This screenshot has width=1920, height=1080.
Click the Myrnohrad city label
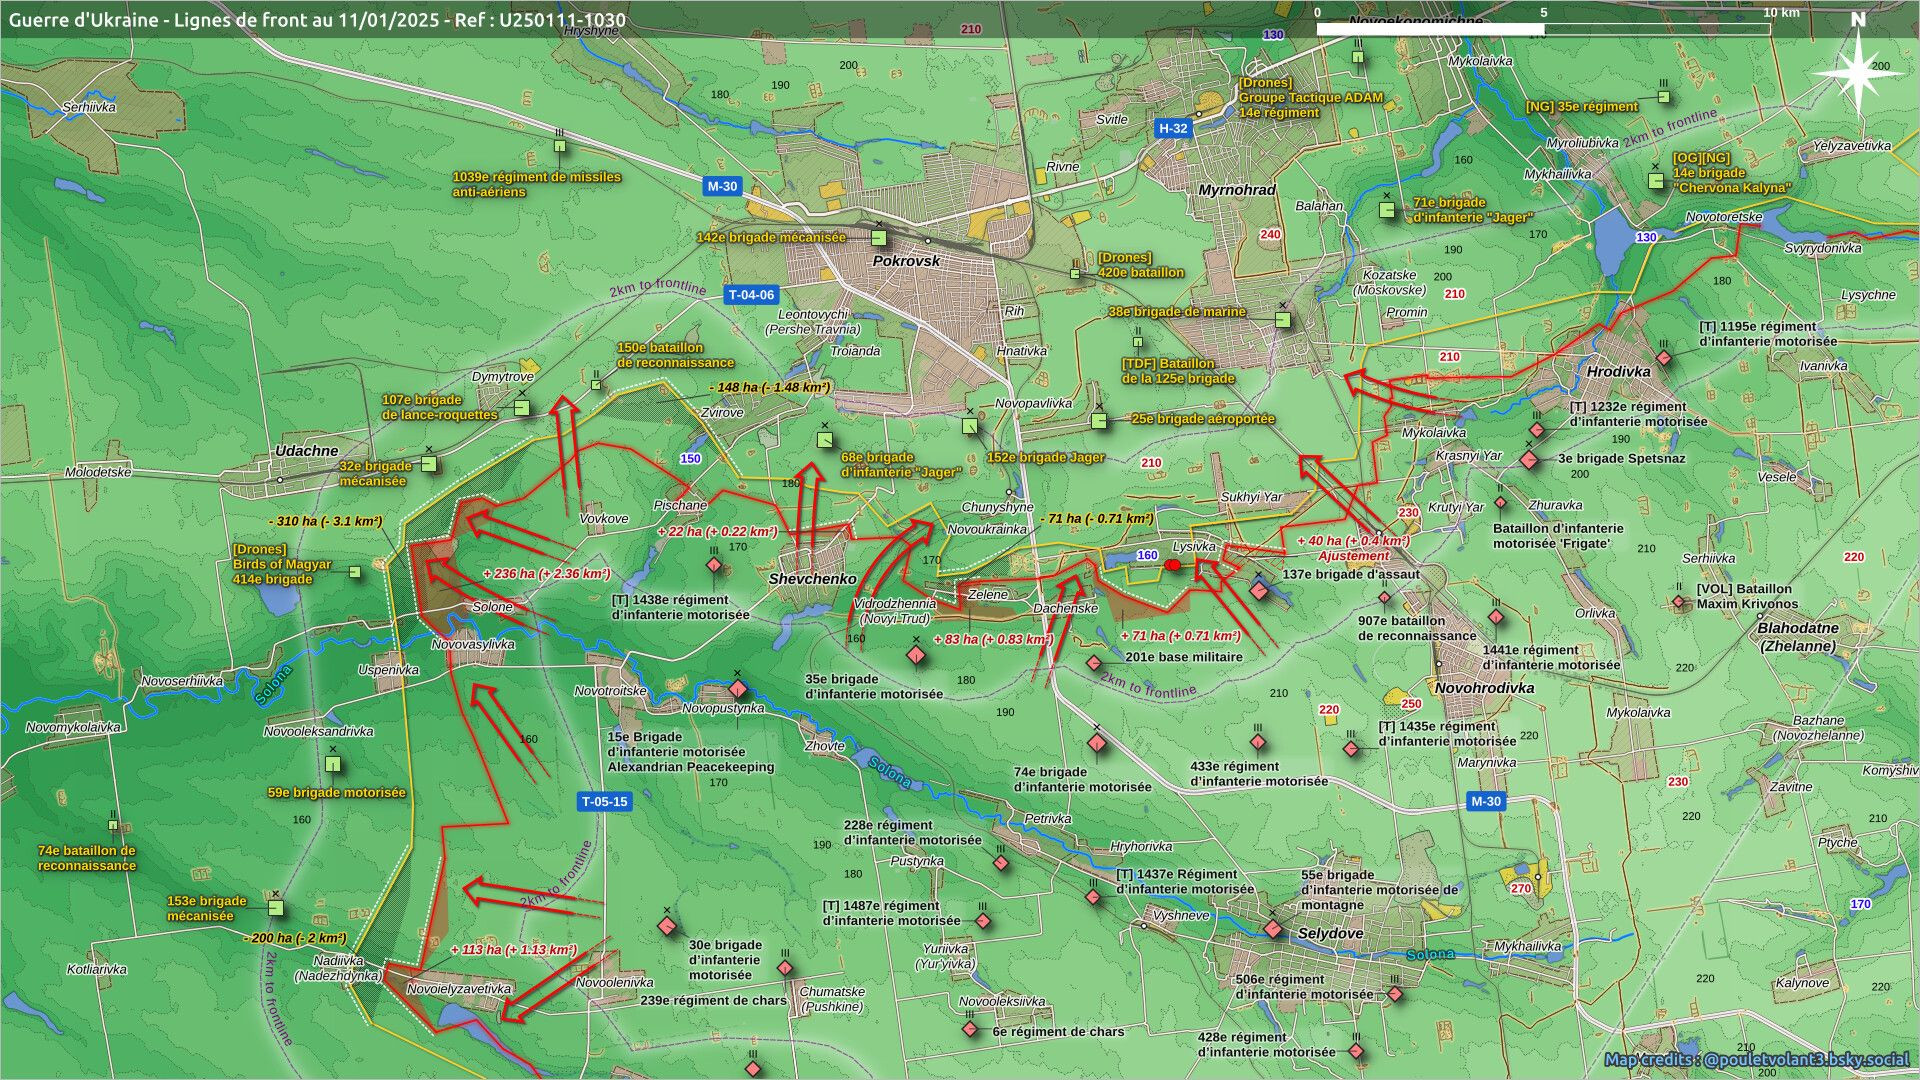(x=1237, y=190)
